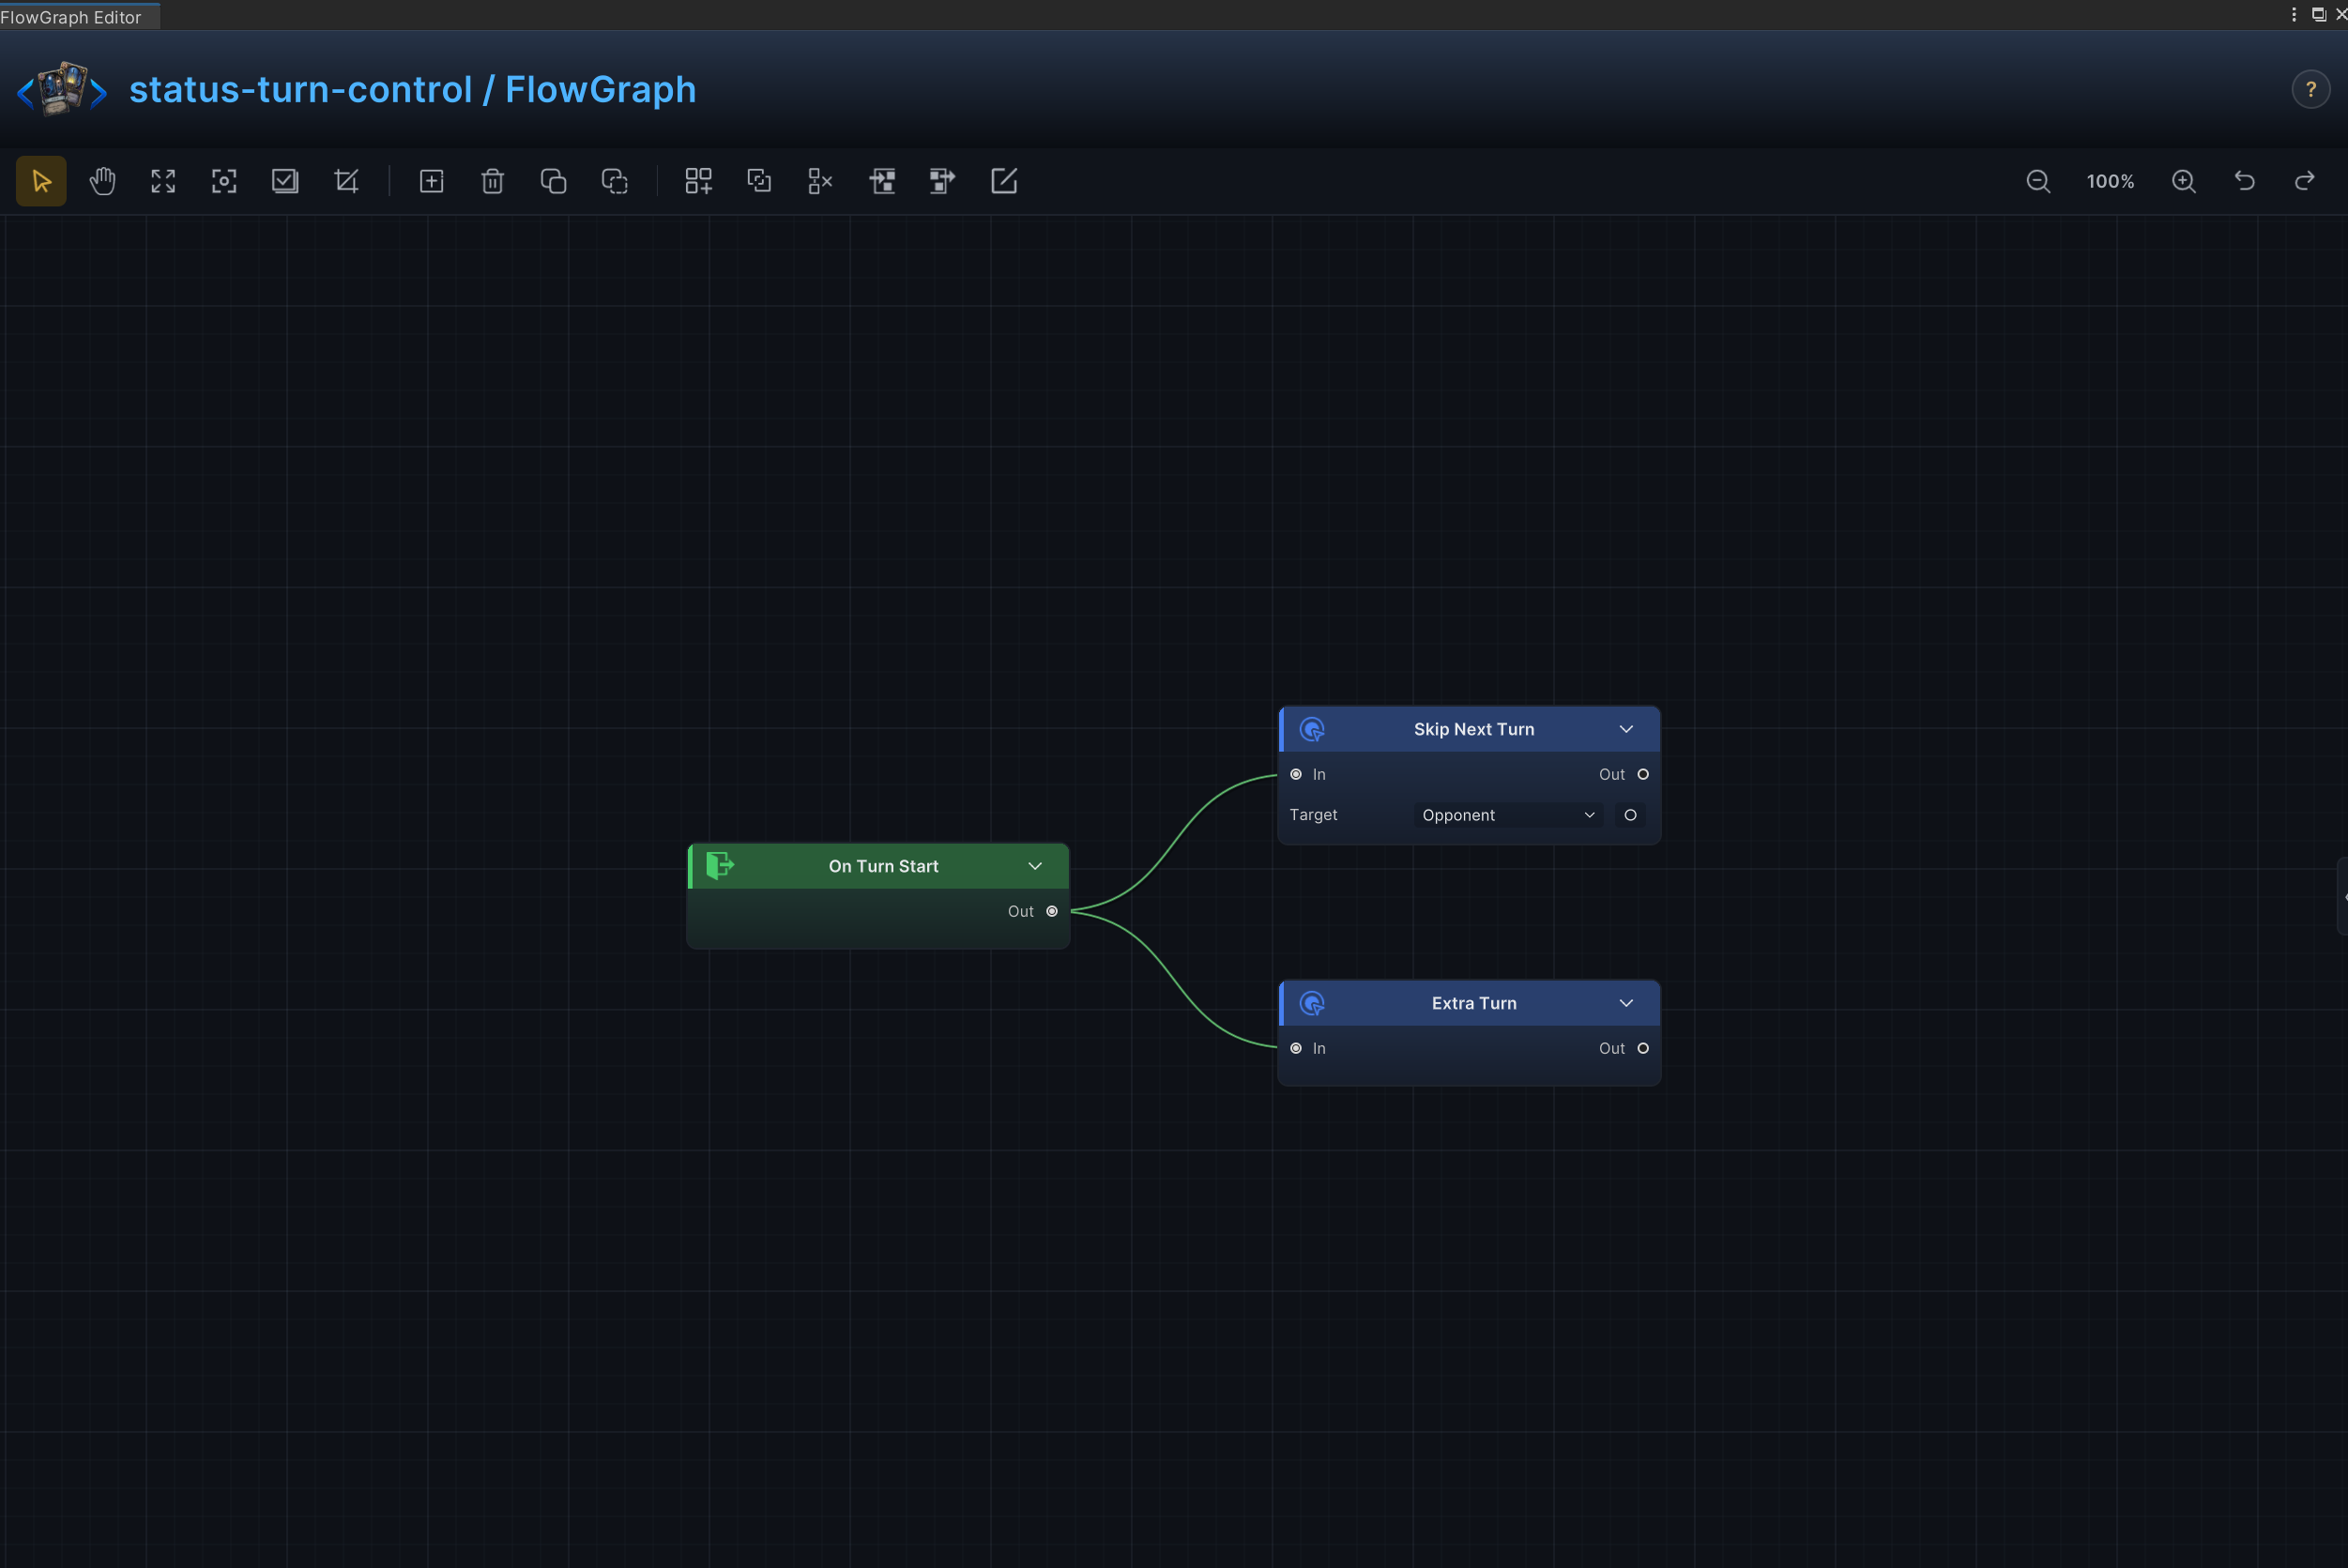Image resolution: width=2348 pixels, height=1568 pixels.
Task: Click the select-all checkbox icon in toolbar
Action: (285, 181)
